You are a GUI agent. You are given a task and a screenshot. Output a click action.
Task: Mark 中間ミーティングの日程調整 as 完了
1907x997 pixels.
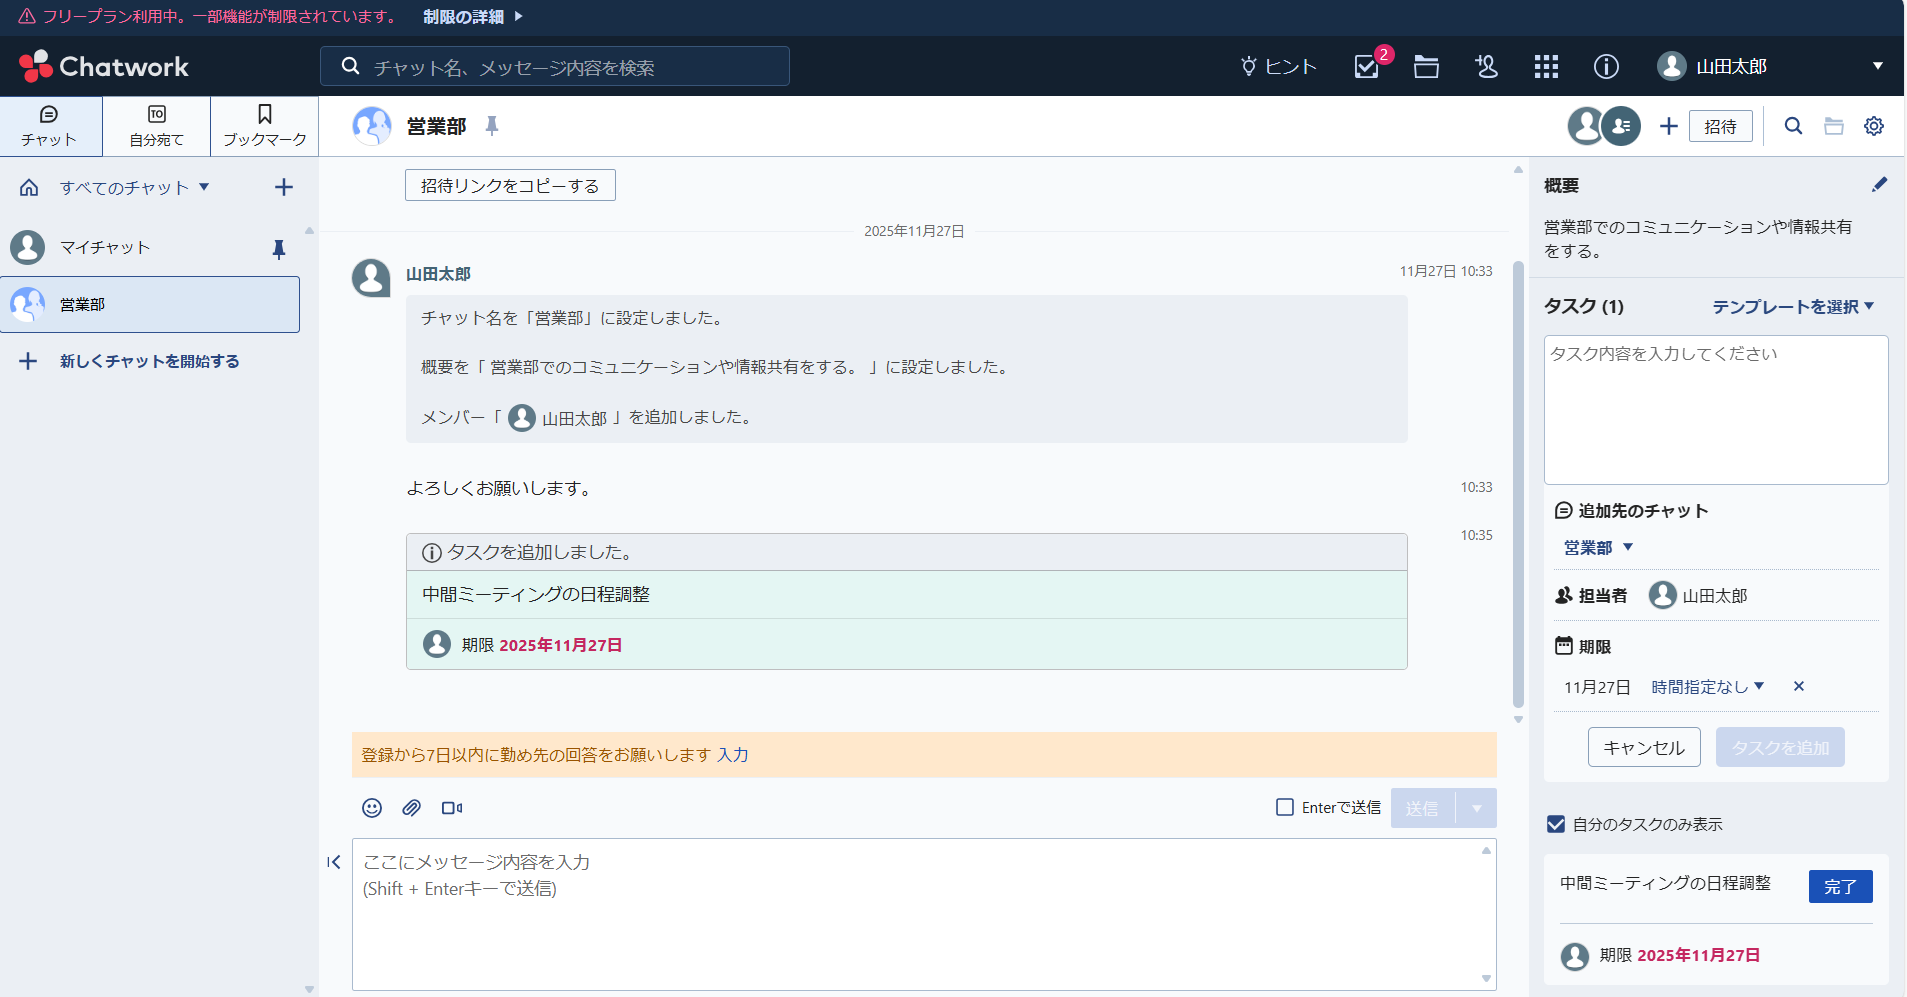[x=1839, y=886]
